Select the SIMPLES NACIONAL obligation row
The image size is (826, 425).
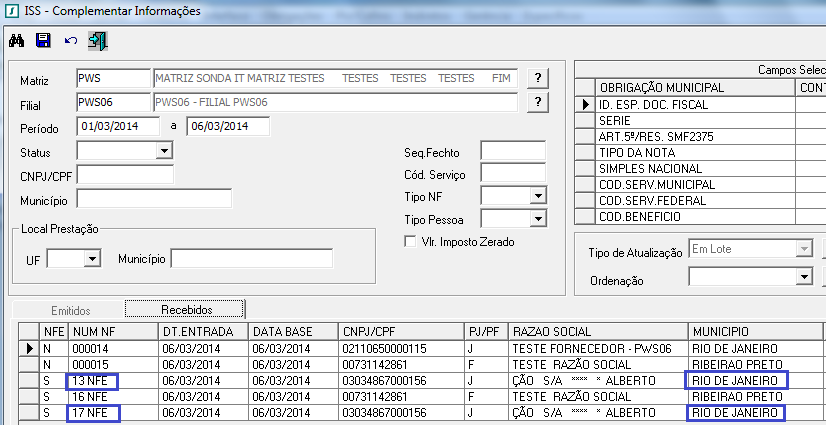point(686,168)
